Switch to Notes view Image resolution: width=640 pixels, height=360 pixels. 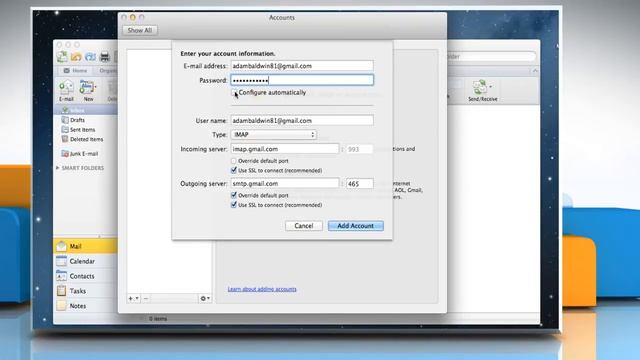click(x=85, y=306)
